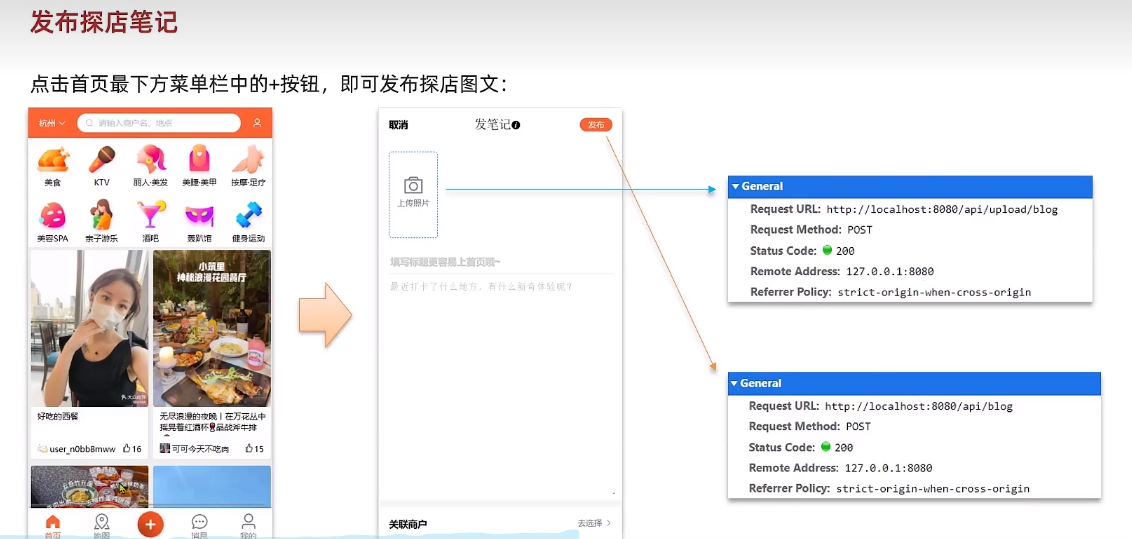This screenshot has height=539, width=1132.
Task: Open the 神秘浪漫花园餐厅 post photo
Action: click(x=212, y=328)
